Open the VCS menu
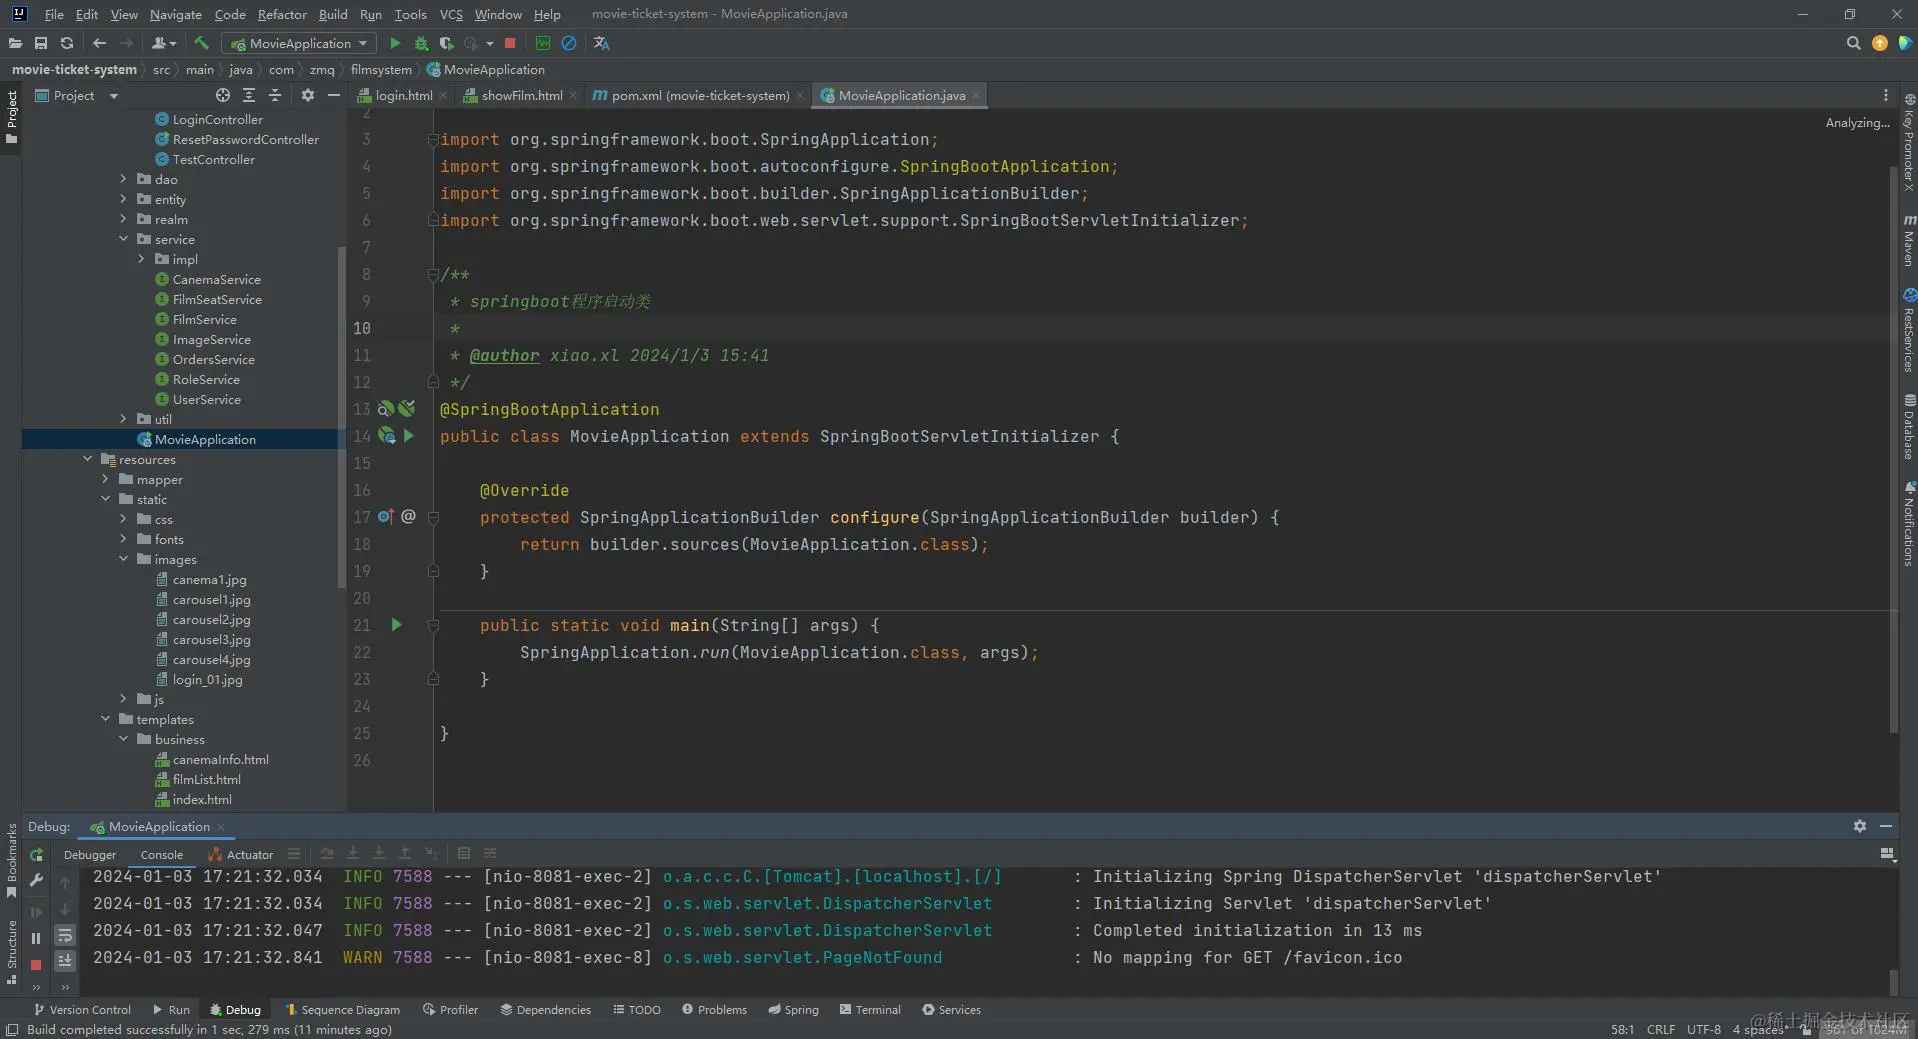Screen dimensions: 1918x1039 (x=451, y=14)
